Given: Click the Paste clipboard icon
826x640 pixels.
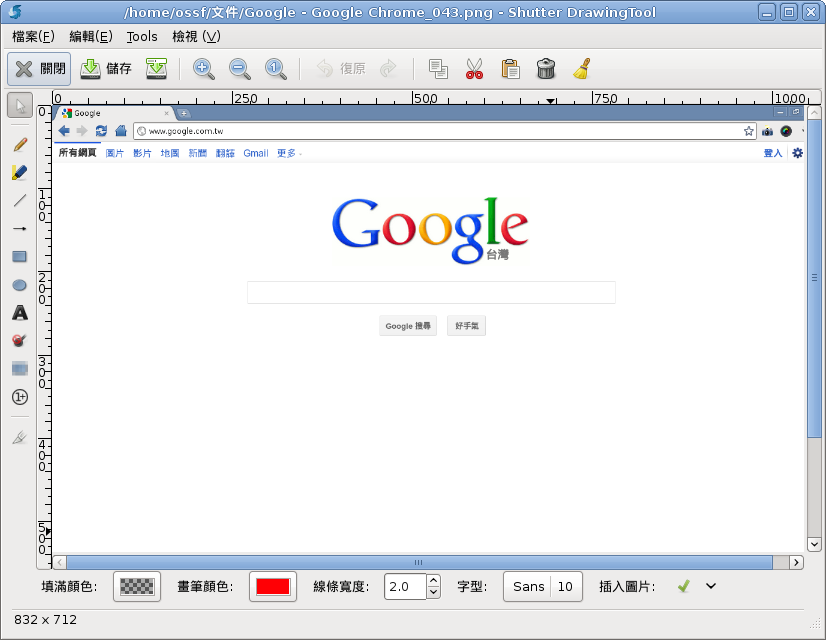Looking at the screenshot, I should coord(510,68).
